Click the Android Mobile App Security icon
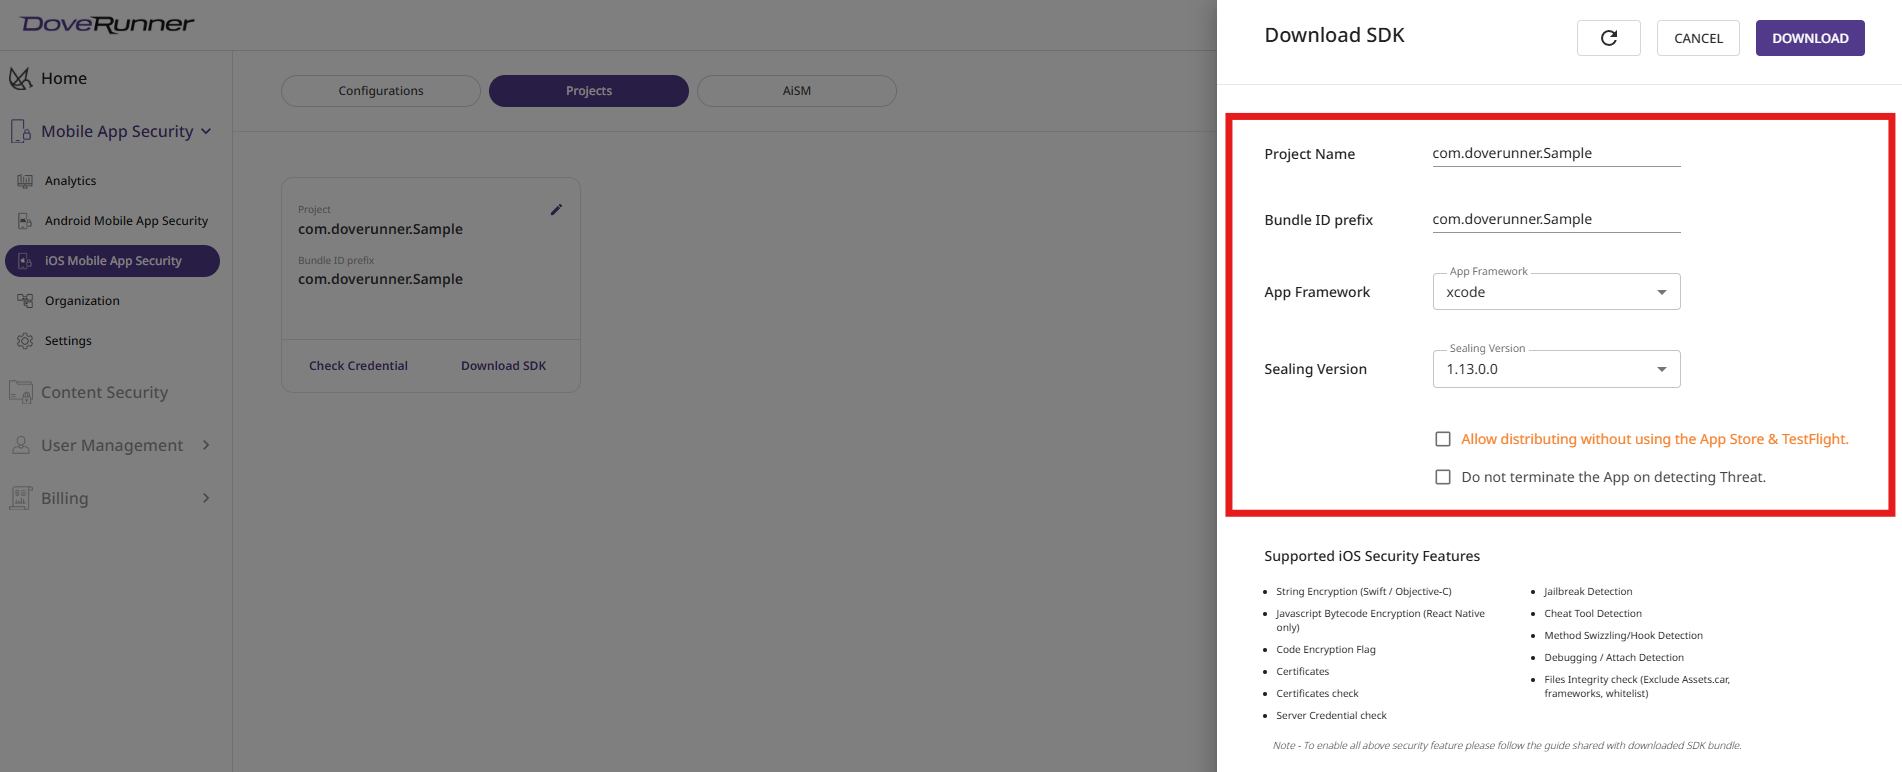Image resolution: width=1902 pixels, height=772 pixels. (x=25, y=221)
